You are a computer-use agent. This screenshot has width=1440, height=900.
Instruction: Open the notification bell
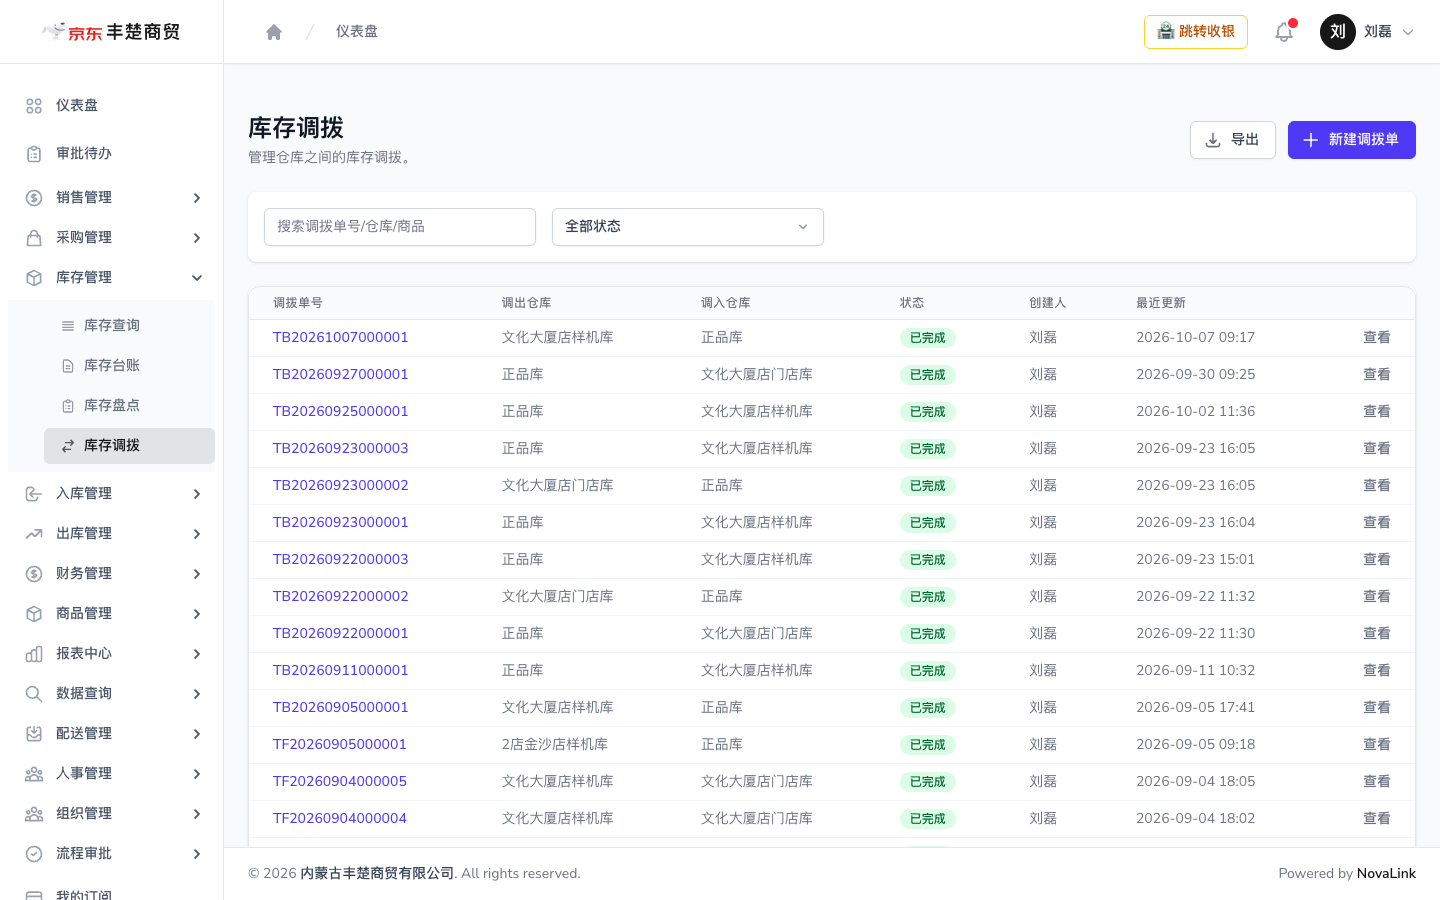tap(1284, 32)
